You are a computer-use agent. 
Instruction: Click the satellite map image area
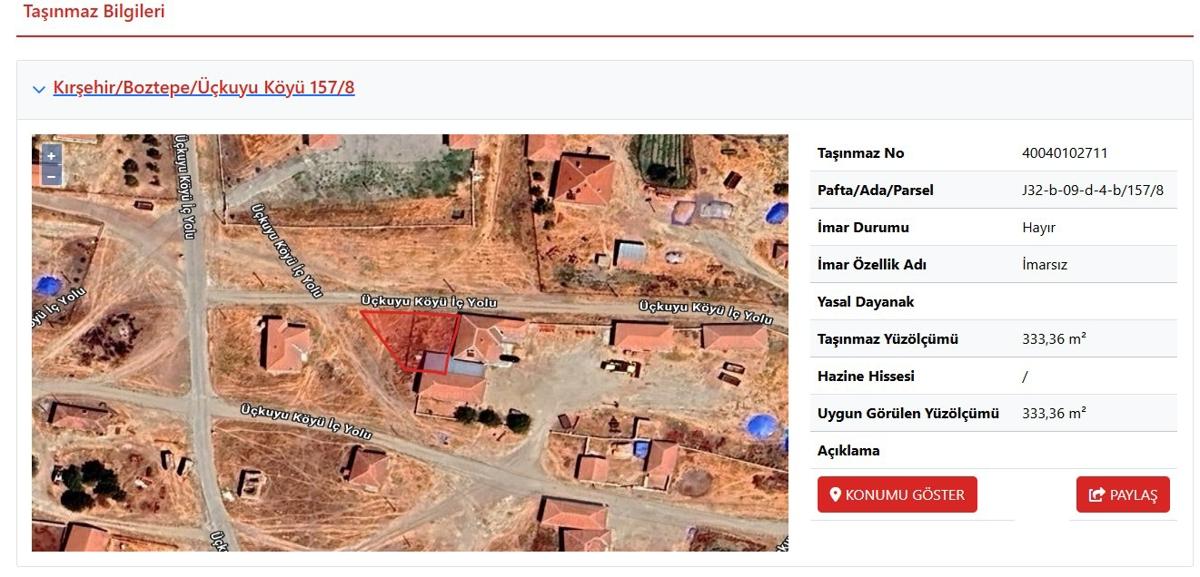(x=410, y=343)
